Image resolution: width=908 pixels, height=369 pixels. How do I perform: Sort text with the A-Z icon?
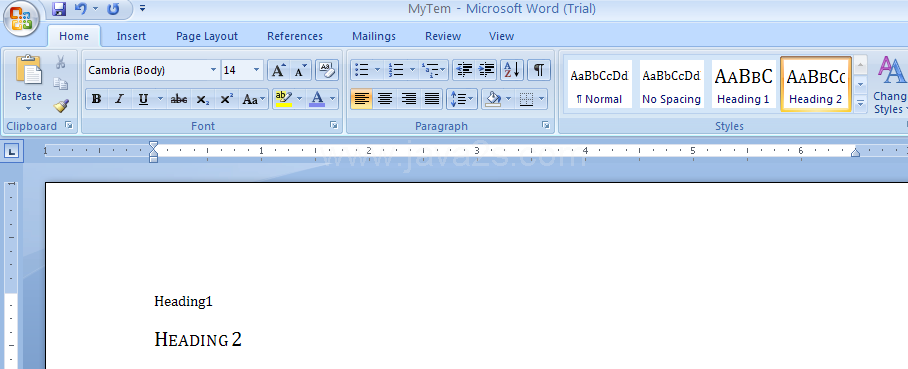click(512, 70)
